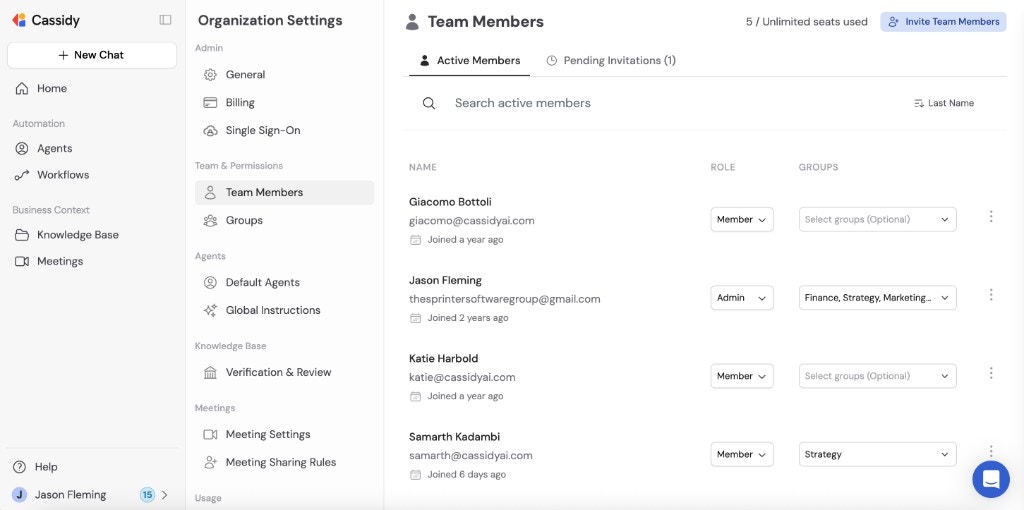Select Team Members in settings menu
This screenshot has width=1024, height=510.
coord(284,193)
